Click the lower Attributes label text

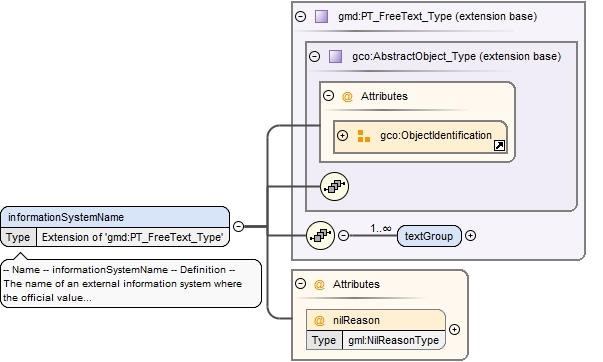click(356, 284)
